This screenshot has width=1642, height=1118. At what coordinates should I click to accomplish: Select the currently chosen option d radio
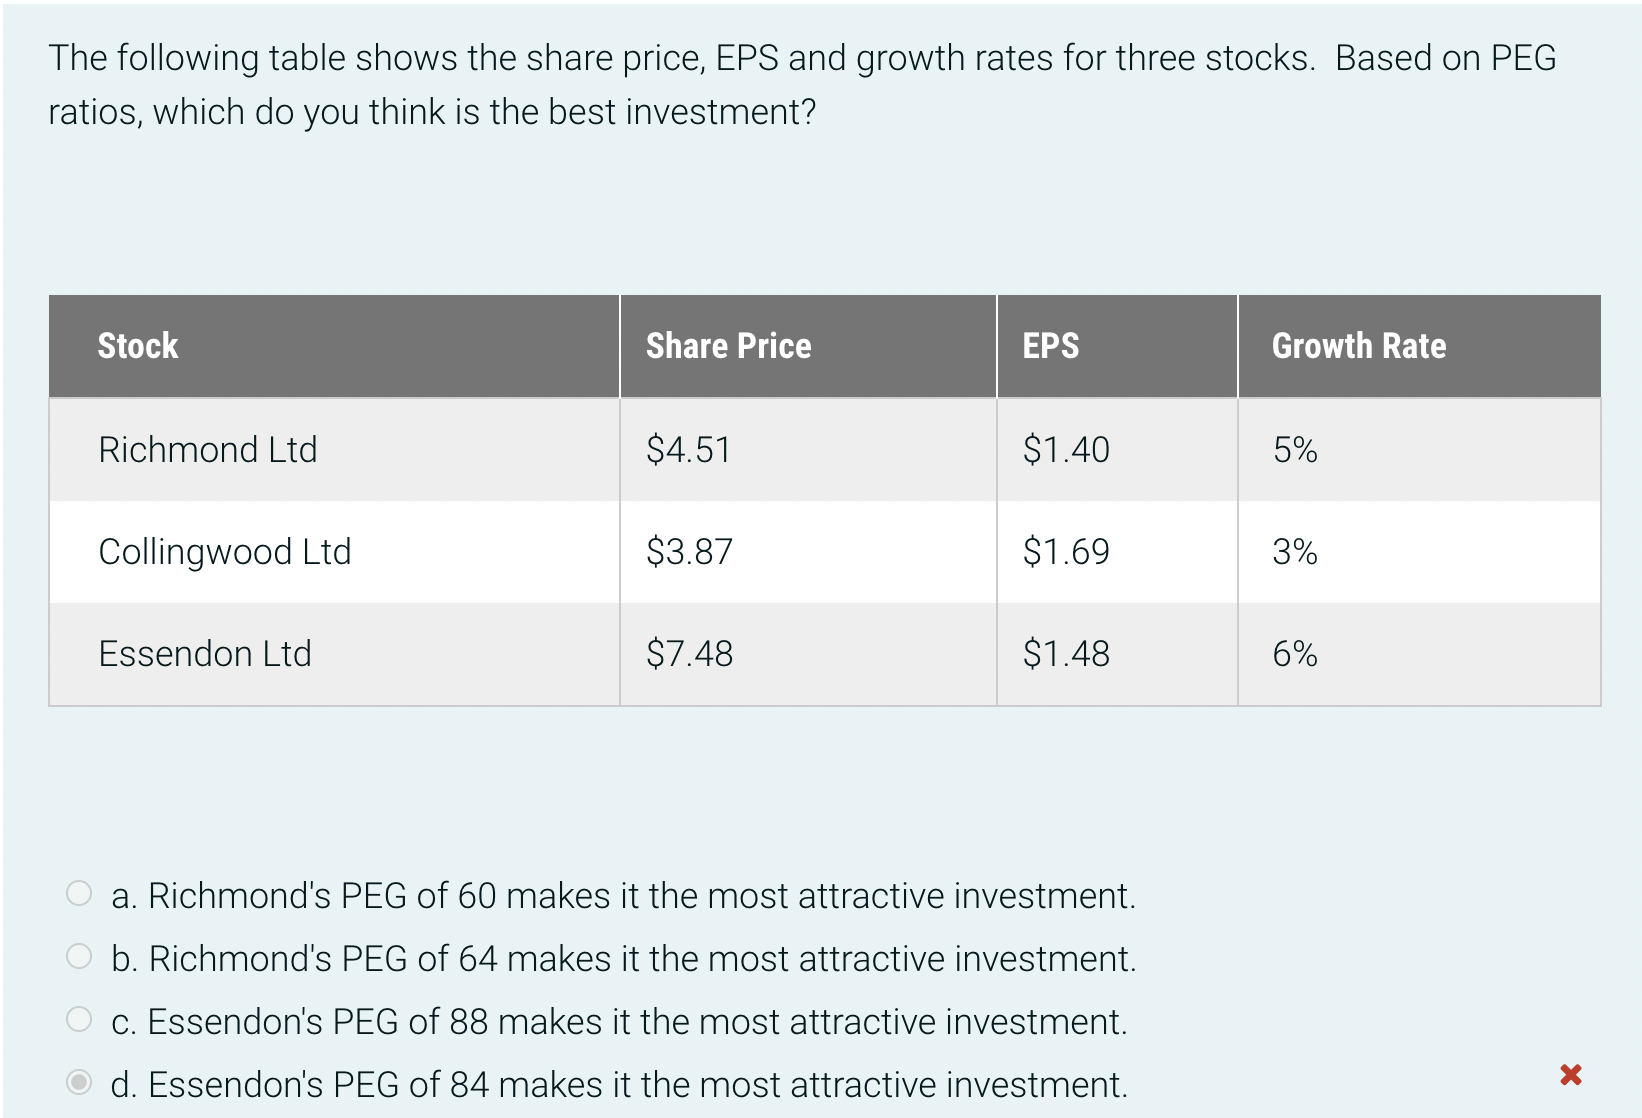point(77,1080)
